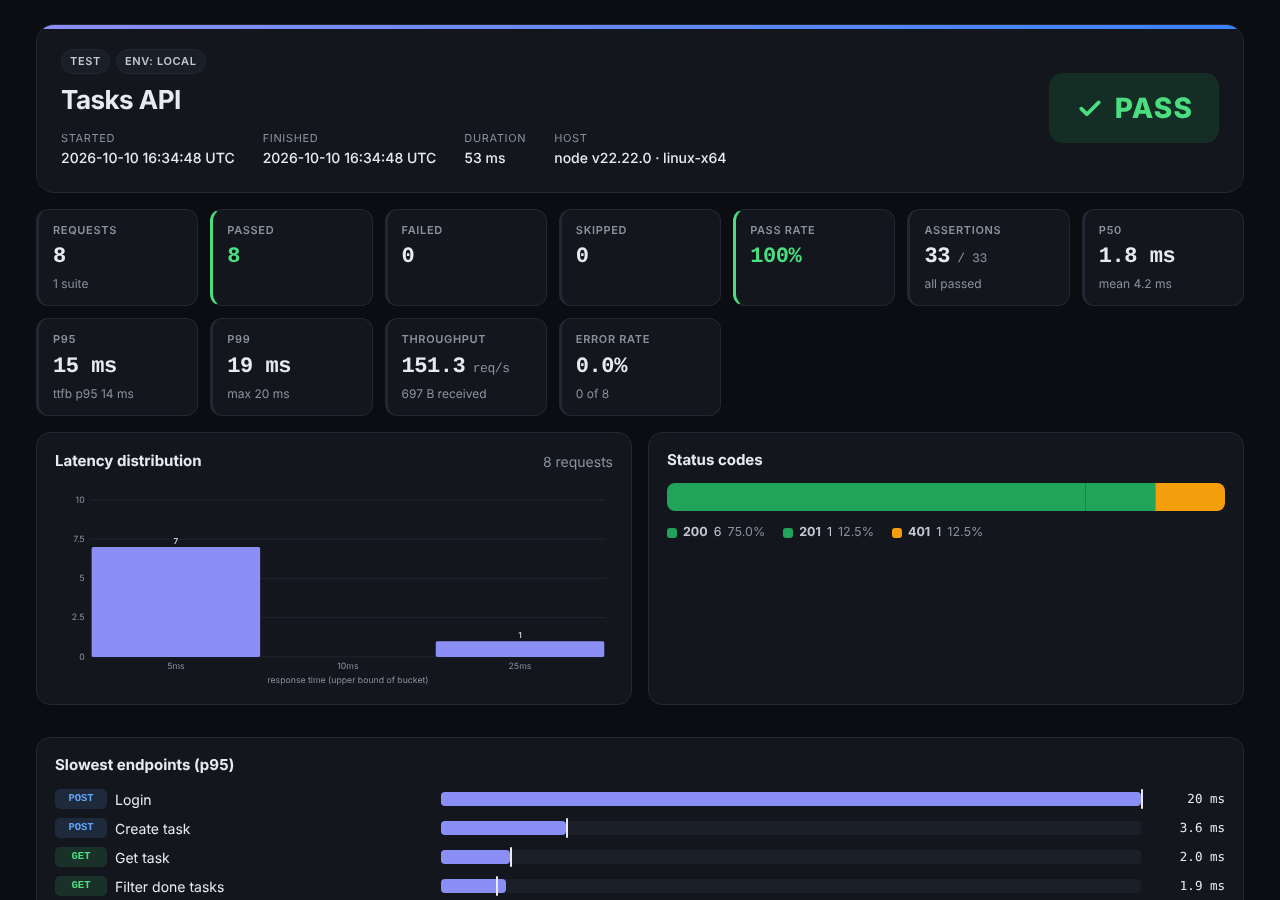Click the Login latency bar
This screenshot has width=1280, height=900.
[x=791, y=799]
